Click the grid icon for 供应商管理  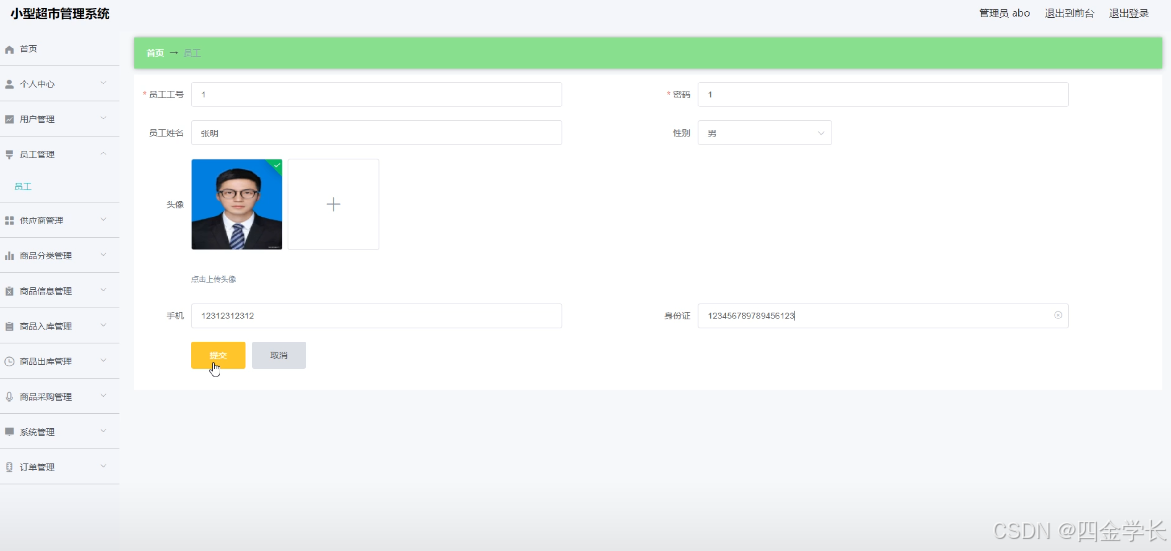[10, 220]
